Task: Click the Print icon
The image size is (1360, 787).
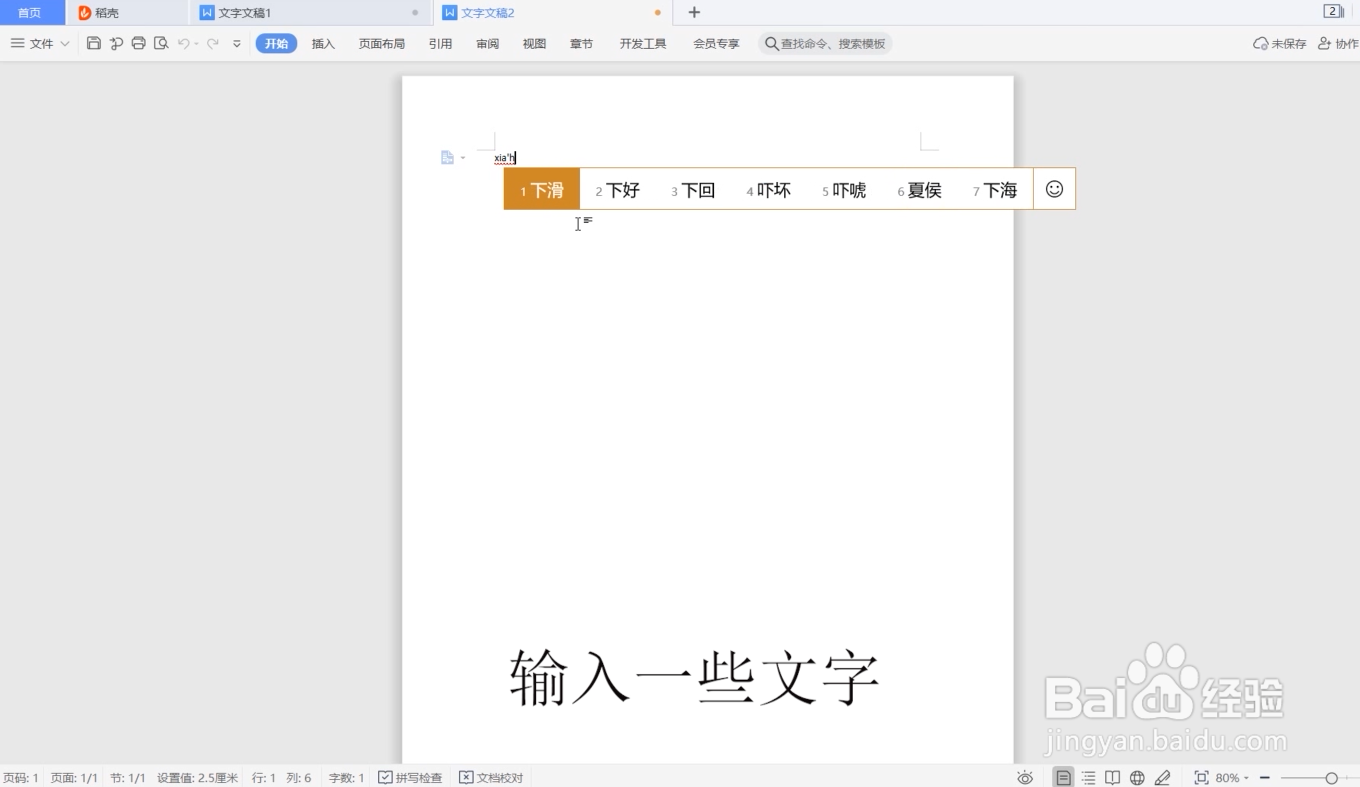Action: click(138, 43)
